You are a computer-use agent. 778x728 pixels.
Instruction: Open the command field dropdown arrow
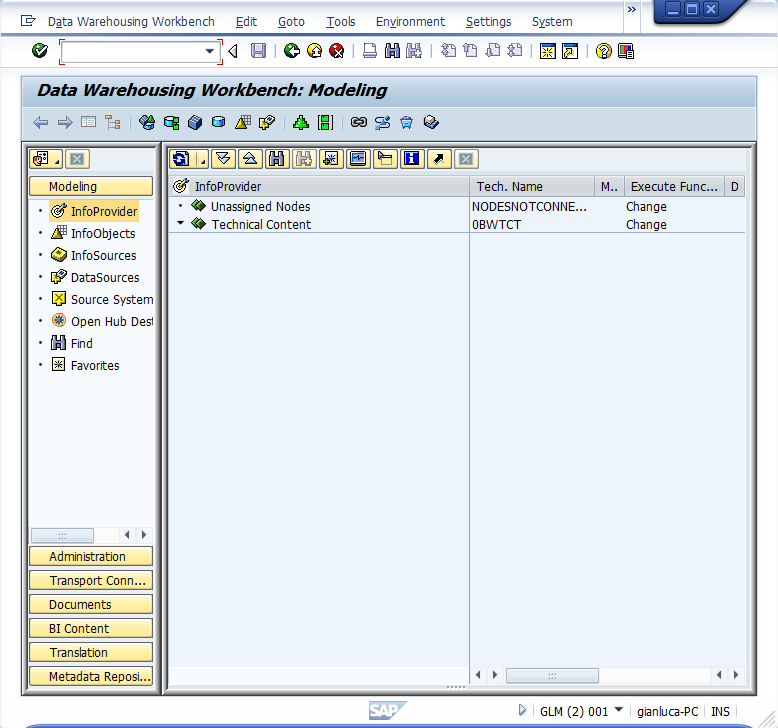(x=210, y=51)
